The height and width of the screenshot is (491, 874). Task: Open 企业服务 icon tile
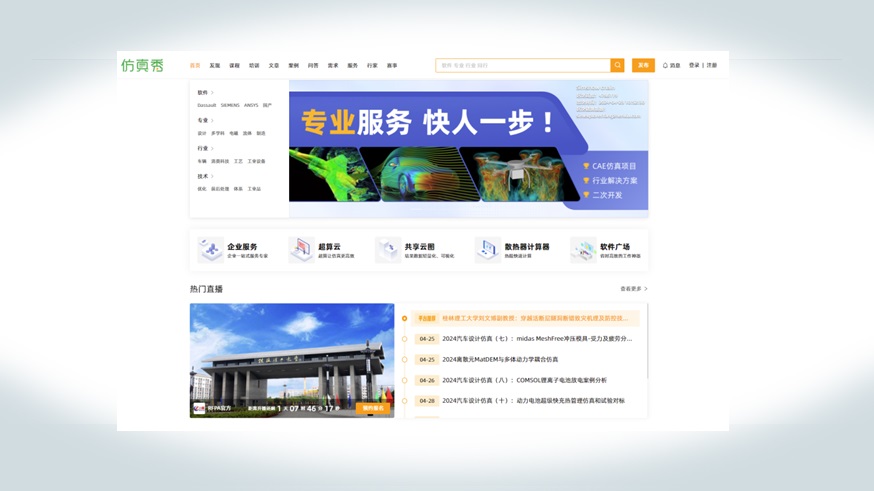pos(211,250)
